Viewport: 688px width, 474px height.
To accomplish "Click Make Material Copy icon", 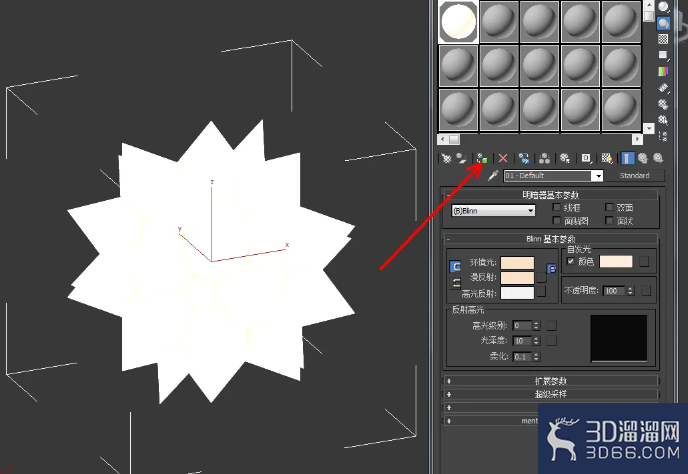I will tap(523, 158).
